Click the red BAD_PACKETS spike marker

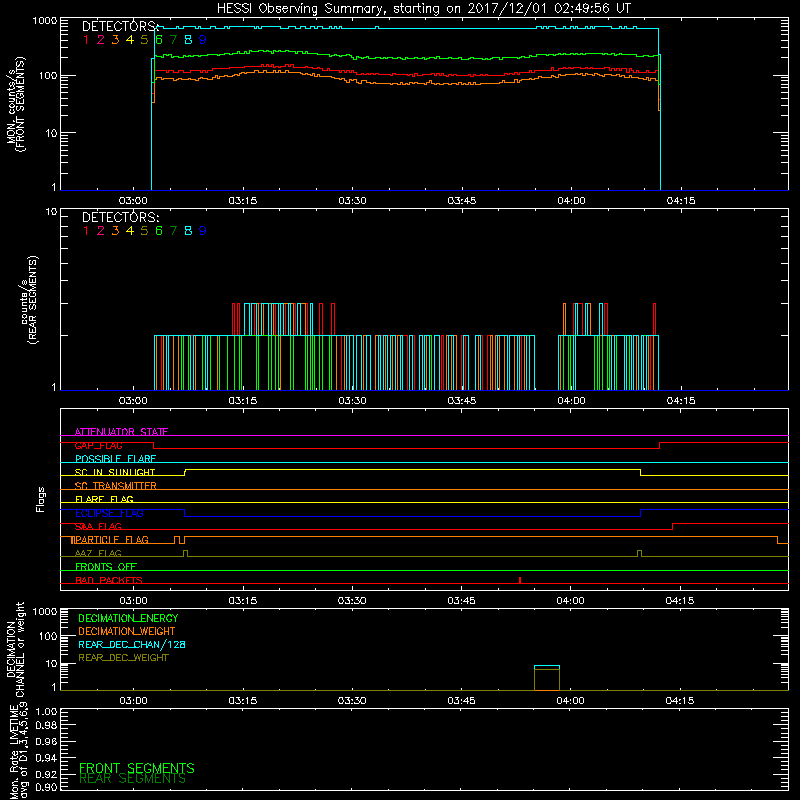pyautogui.click(x=520, y=580)
